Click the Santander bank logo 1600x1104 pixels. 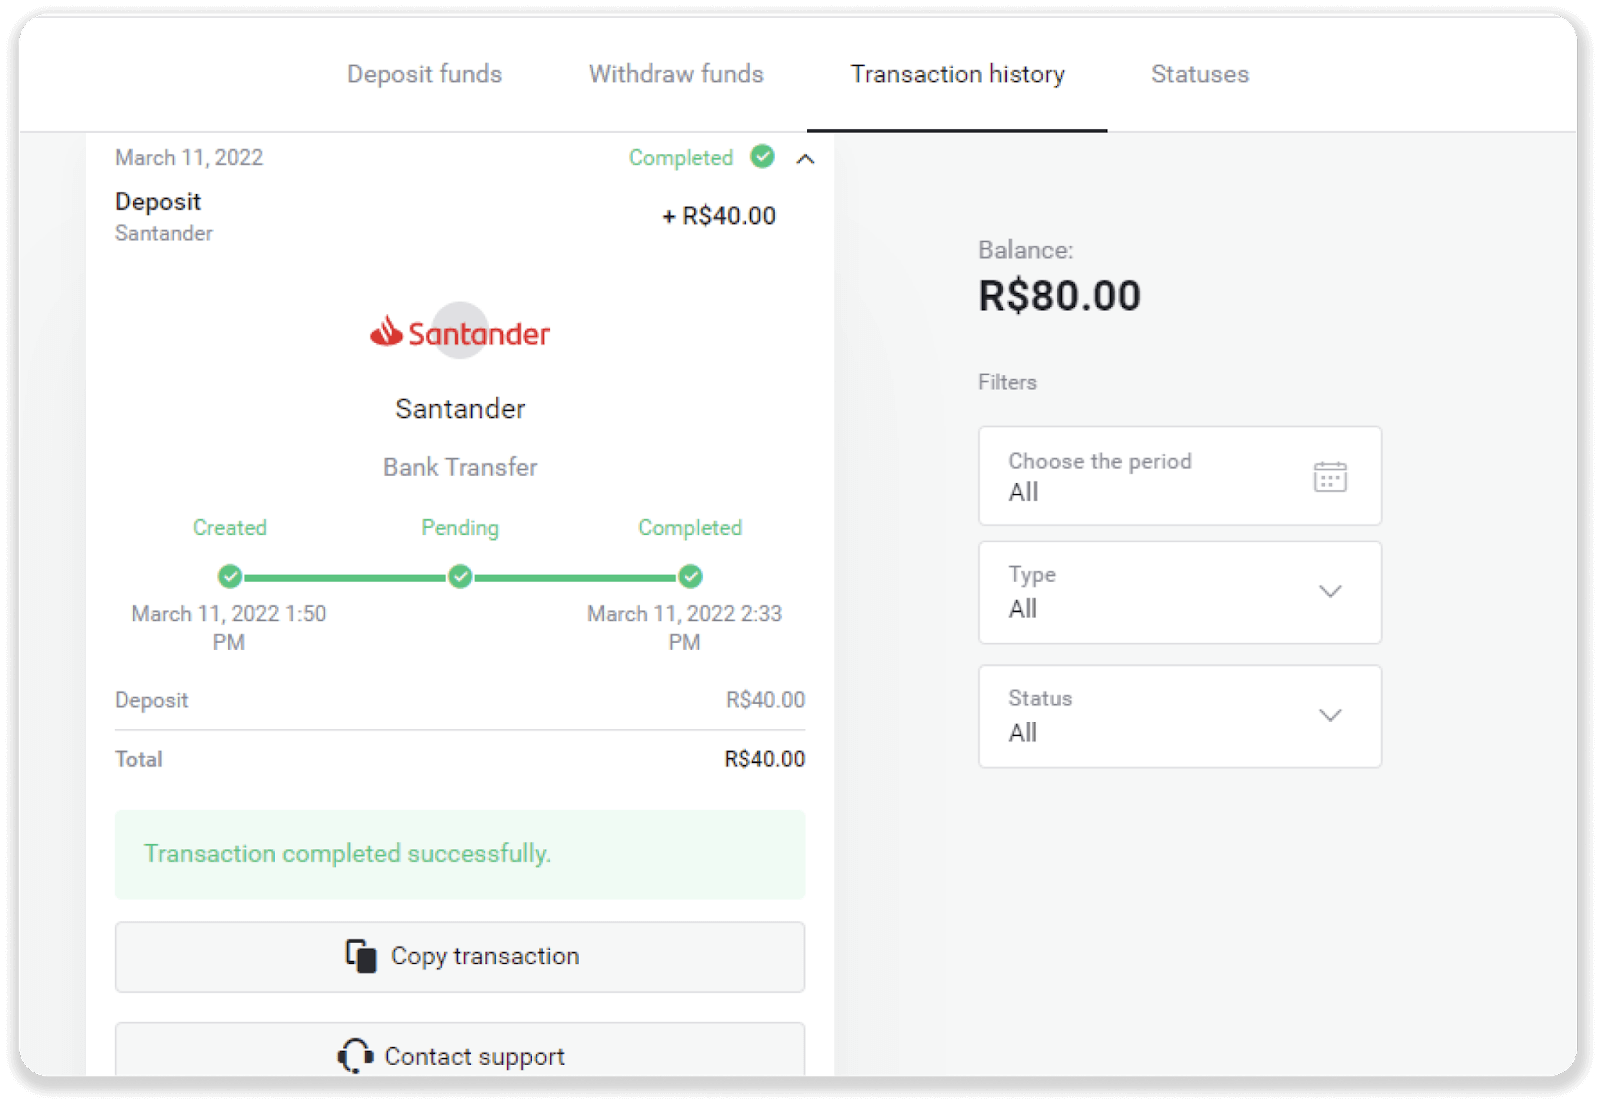click(460, 330)
